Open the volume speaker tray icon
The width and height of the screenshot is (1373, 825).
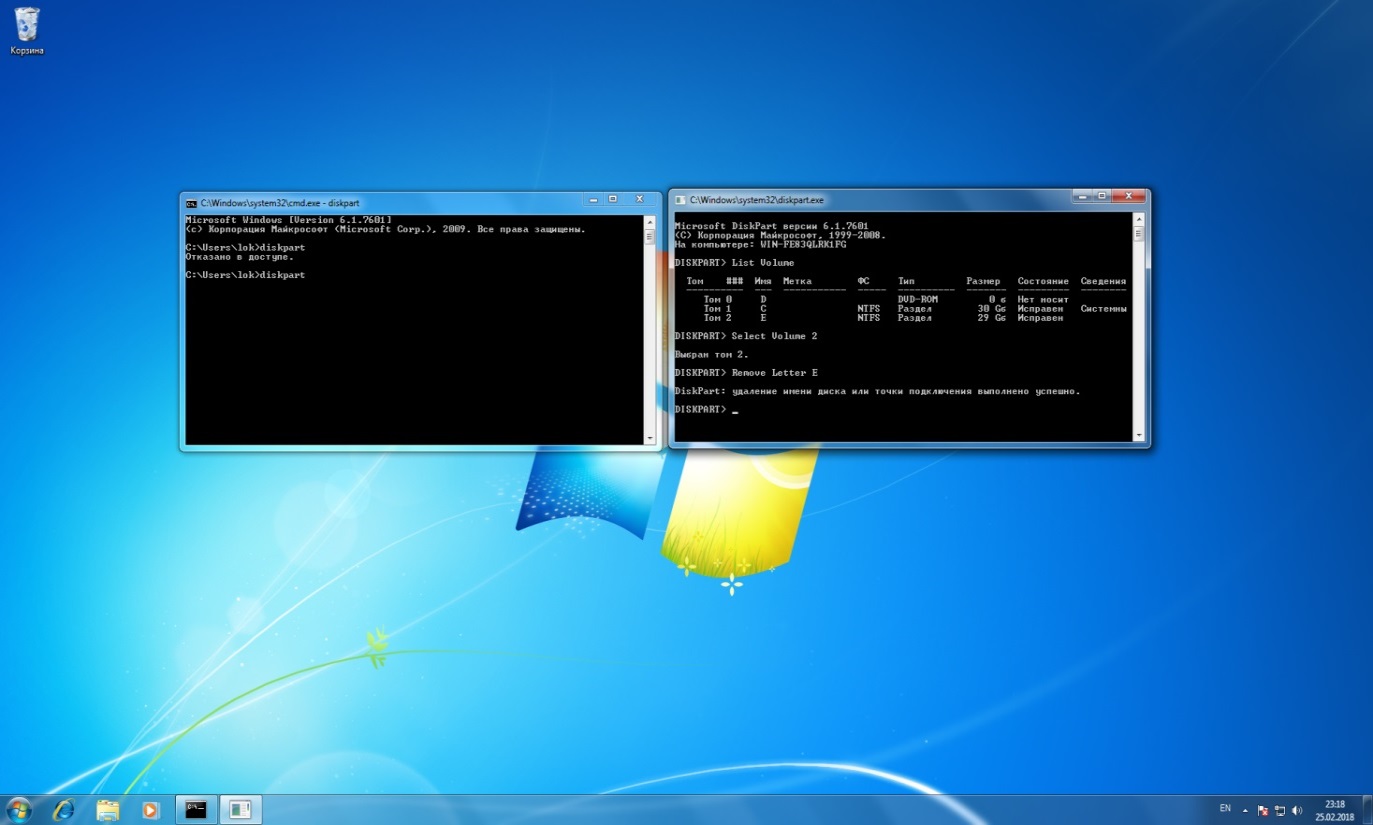(x=1297, y=810)
